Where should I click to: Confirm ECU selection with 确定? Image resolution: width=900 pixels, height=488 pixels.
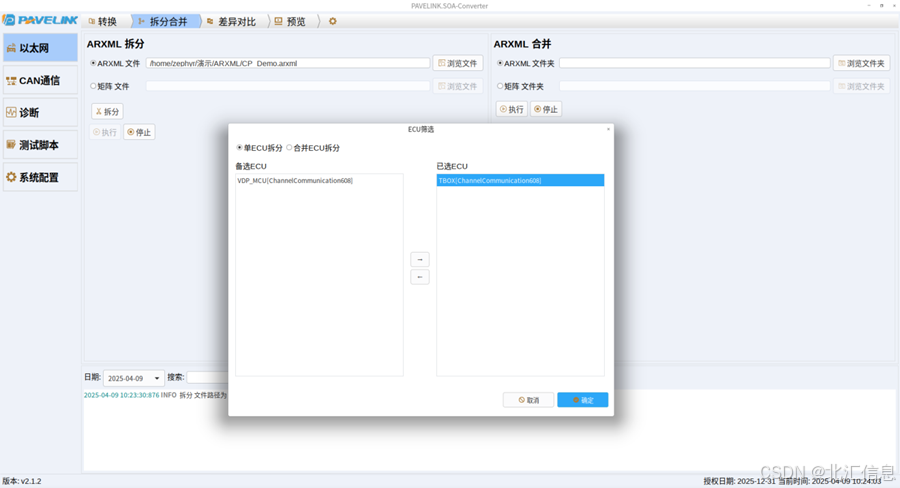pyautogui.click(x=583, y=400)
